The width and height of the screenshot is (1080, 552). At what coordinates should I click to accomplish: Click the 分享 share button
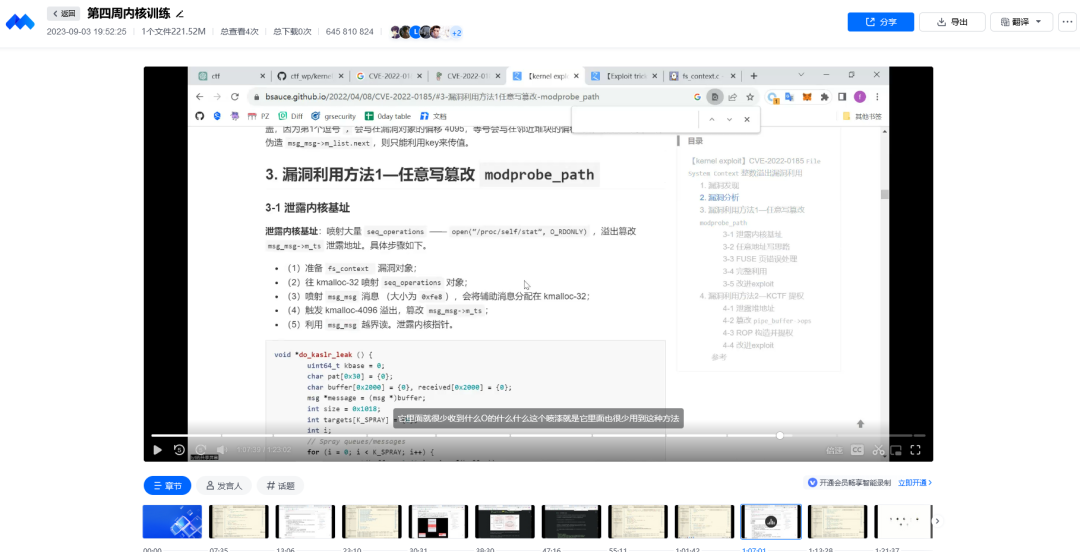880,22
